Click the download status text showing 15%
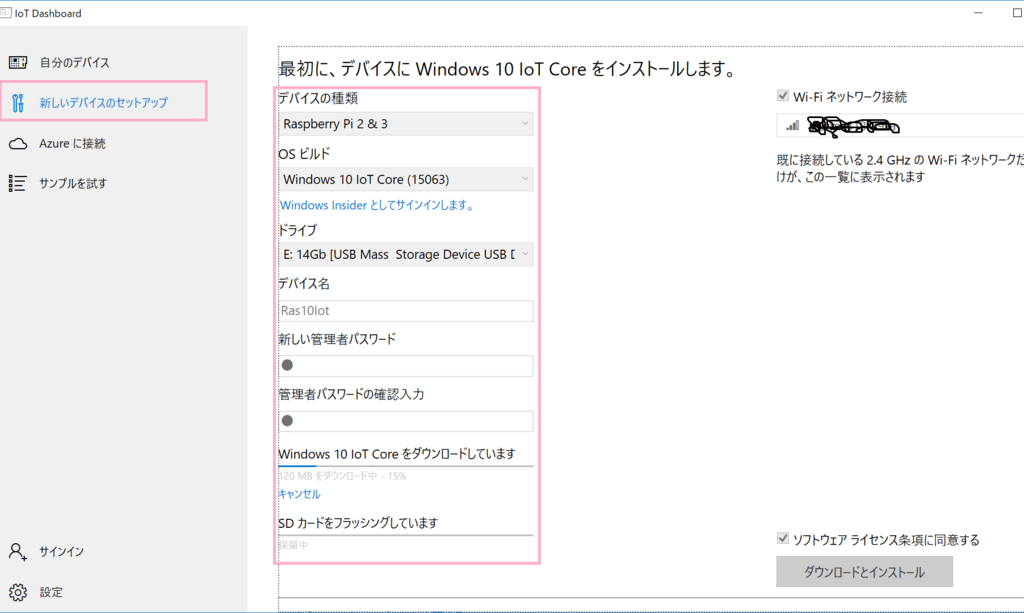 (x=343, y=476)
